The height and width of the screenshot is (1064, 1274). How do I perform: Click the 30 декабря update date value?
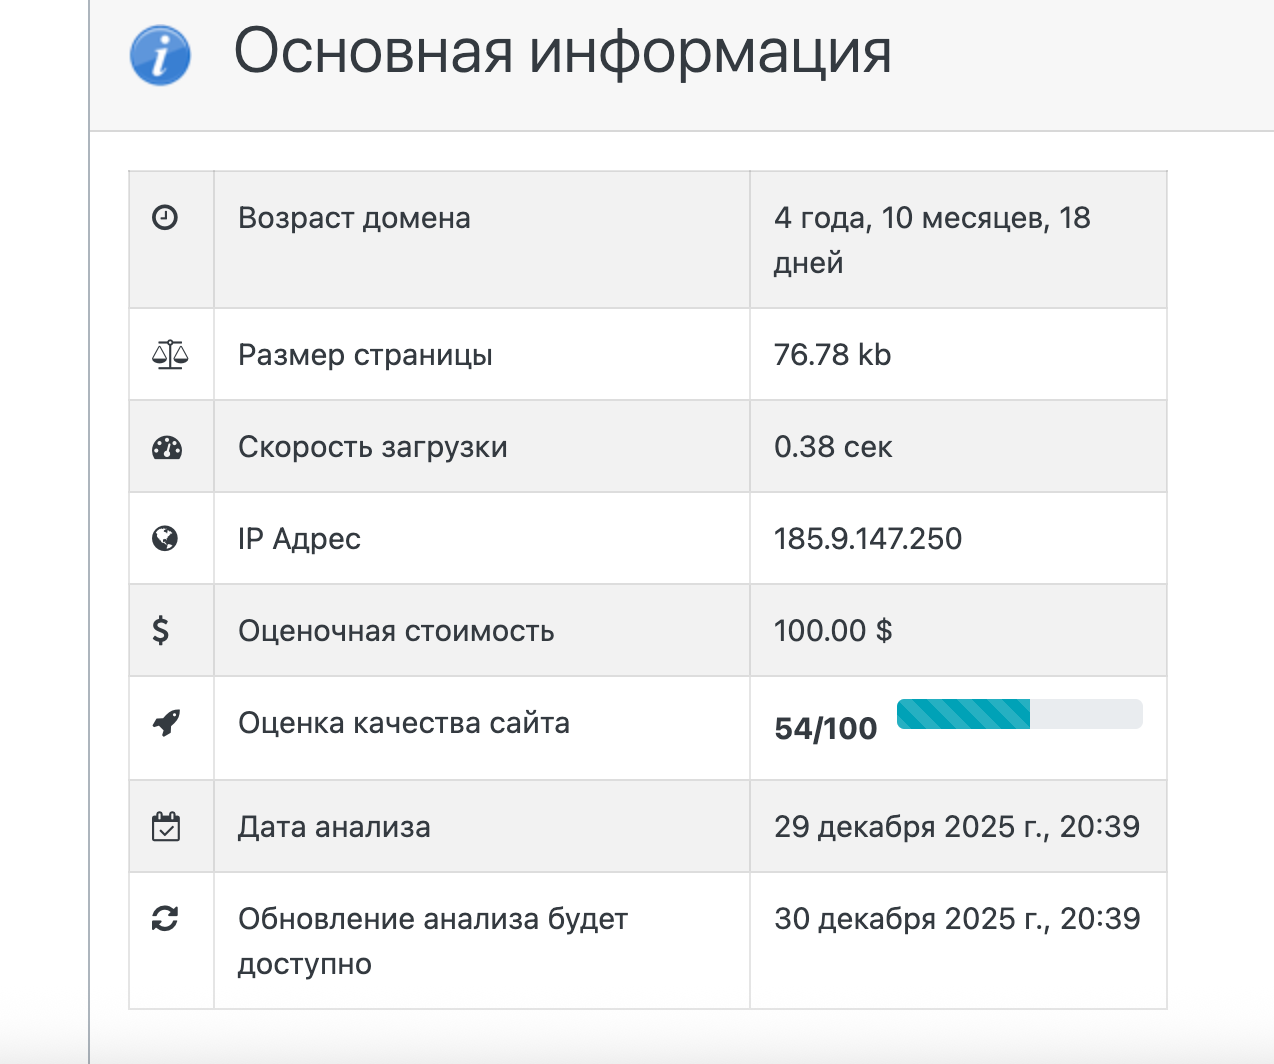[x=956, y=919]
